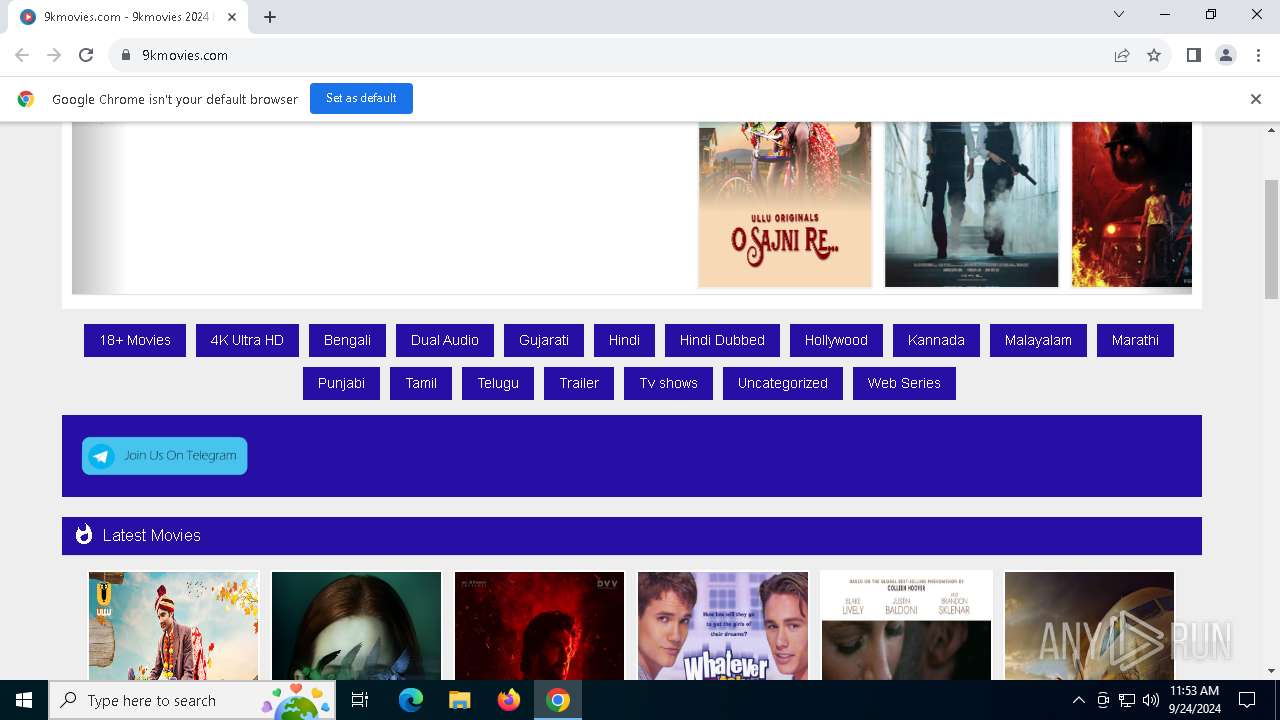
Task: Bookmark this tab with star
Action: [x=1154, y=55]
